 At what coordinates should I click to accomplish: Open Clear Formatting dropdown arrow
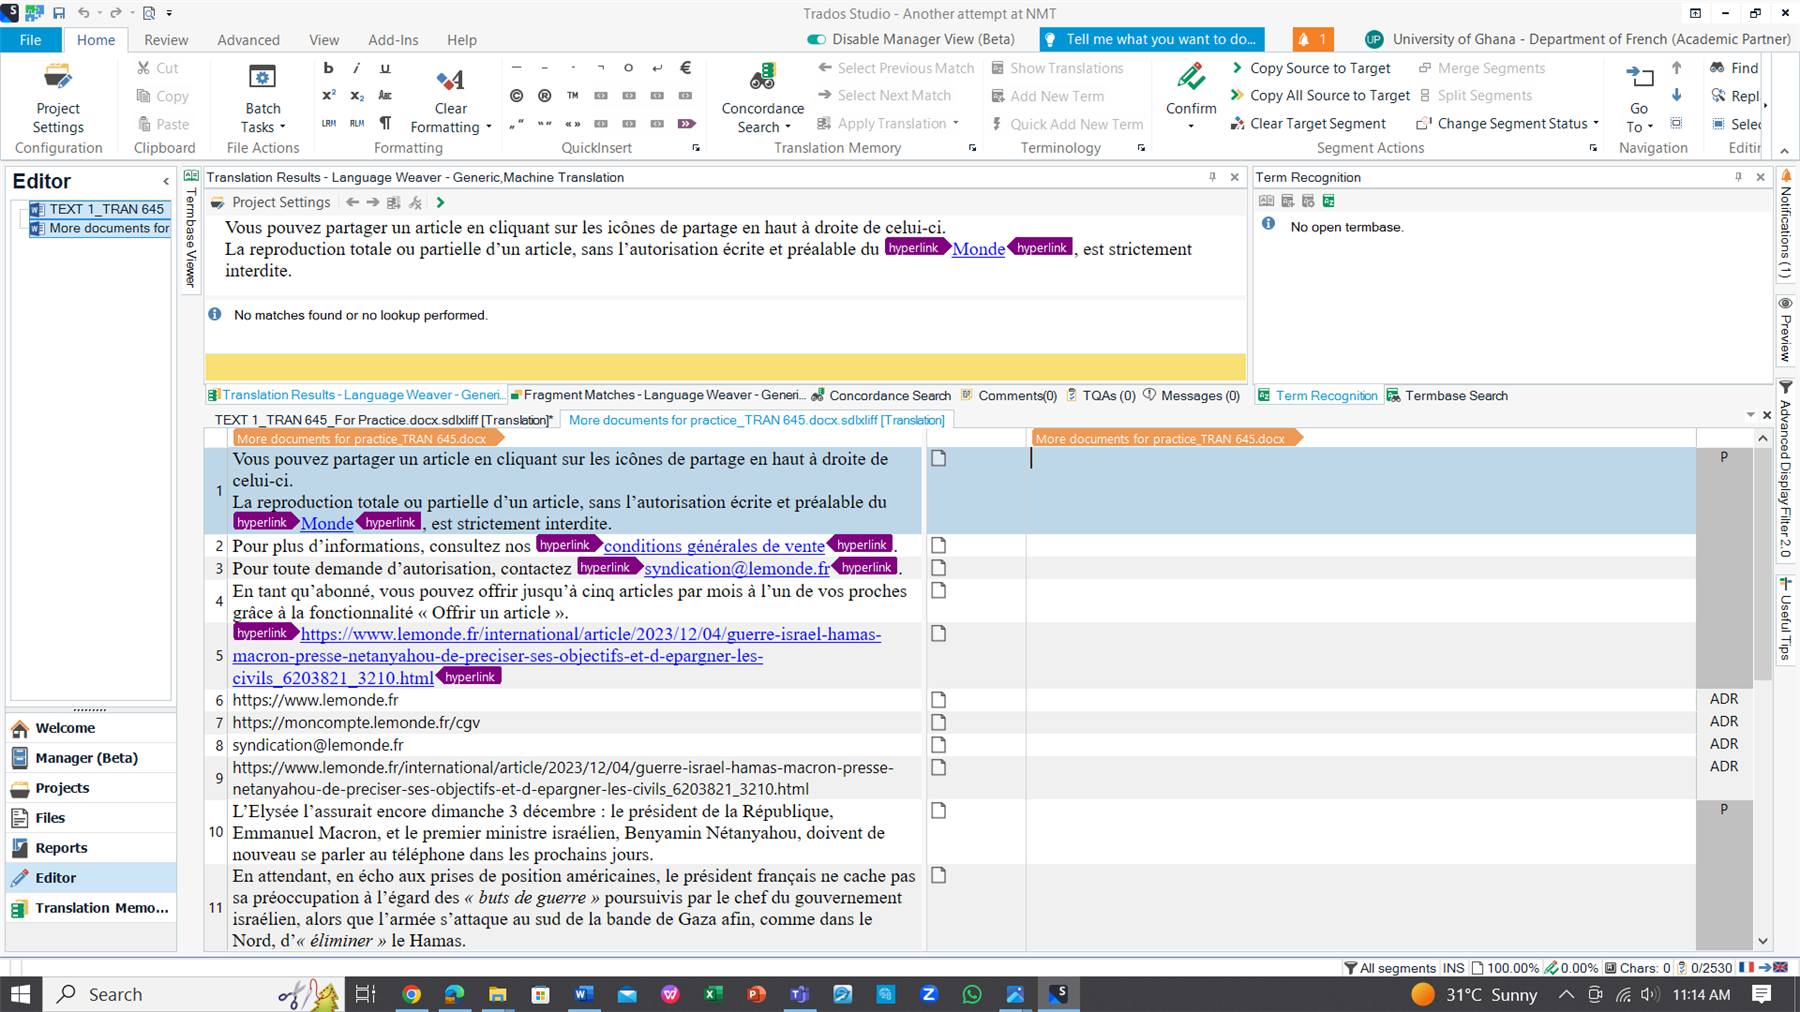pos(488,128)
